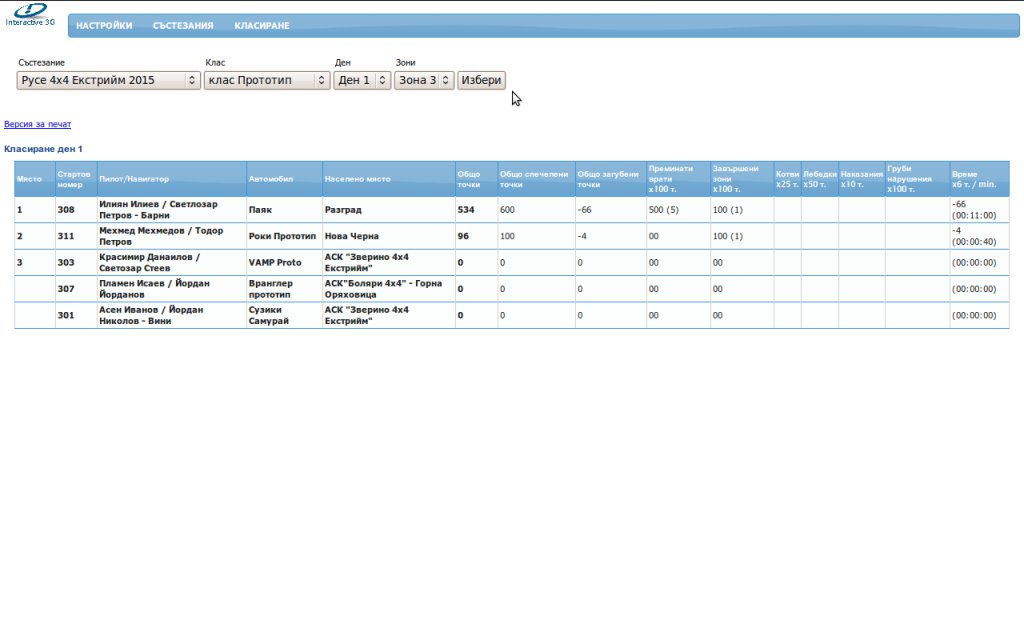This screenshot has width=1024, height=640.
Task: Select start number 311 cell
Action: 76,236
